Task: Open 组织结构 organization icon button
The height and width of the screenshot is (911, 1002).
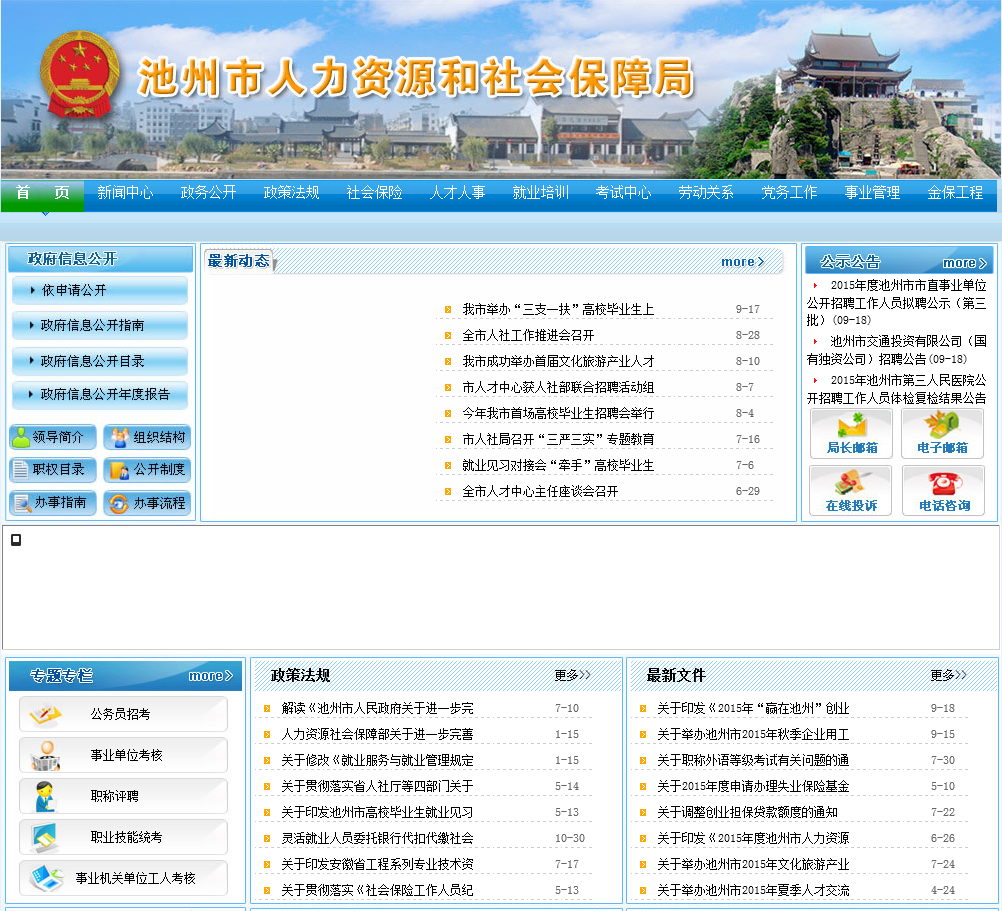Action: click(x=147, y=437)
